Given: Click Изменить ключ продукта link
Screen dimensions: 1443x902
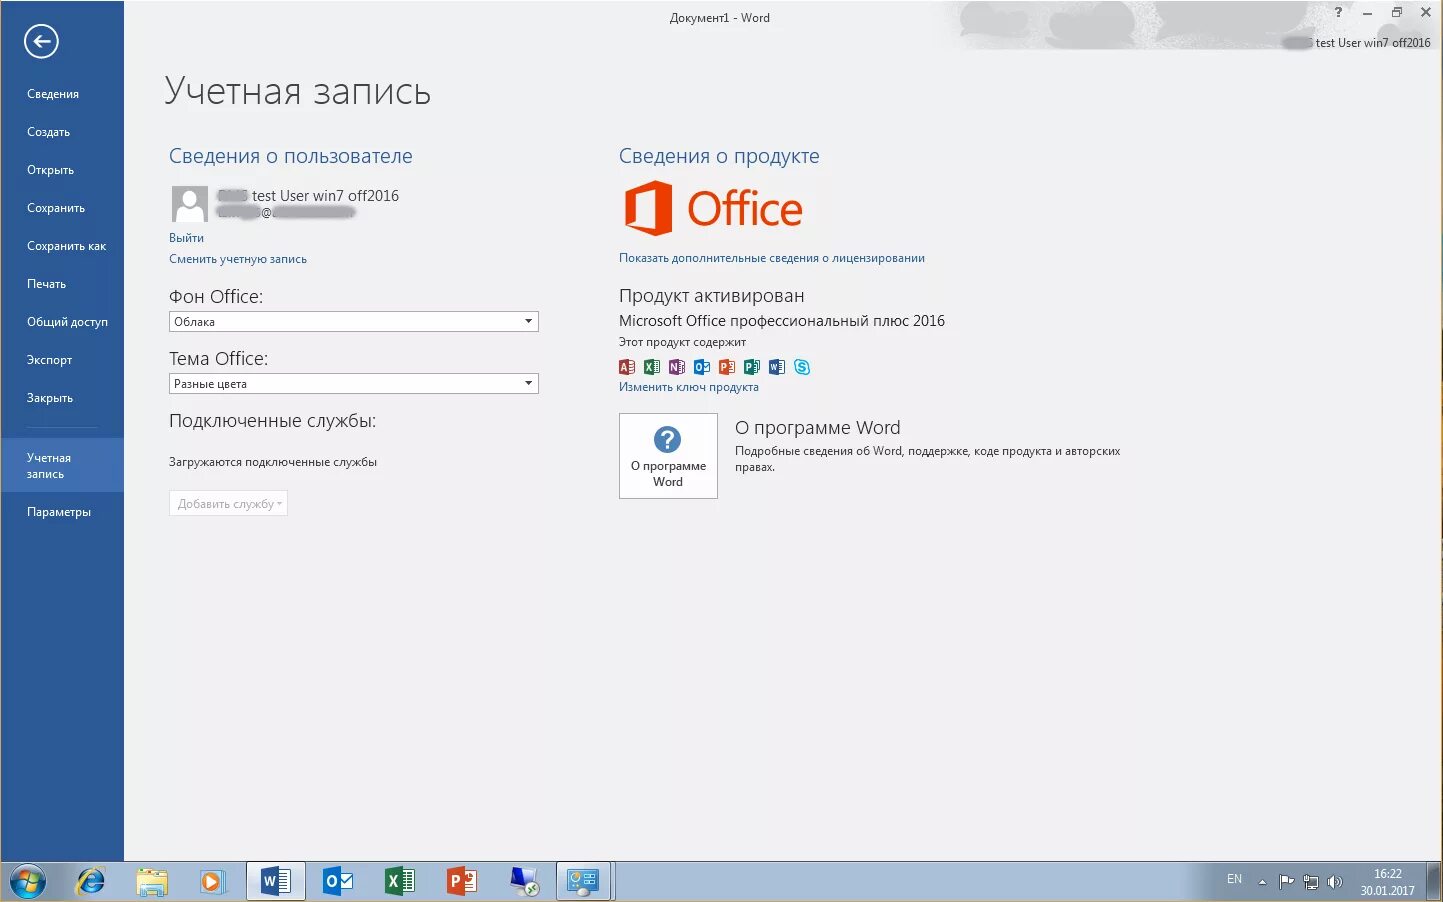Looking at the screenshot, I should [x=689, y=387].
